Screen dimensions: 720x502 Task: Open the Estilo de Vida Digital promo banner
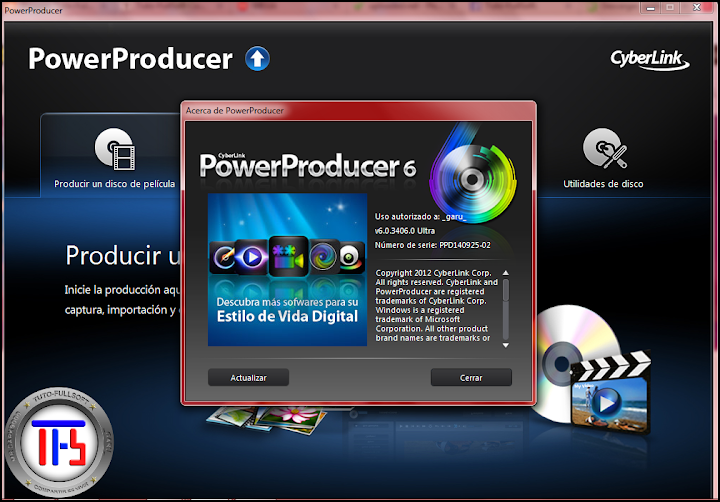coord(287,270)
